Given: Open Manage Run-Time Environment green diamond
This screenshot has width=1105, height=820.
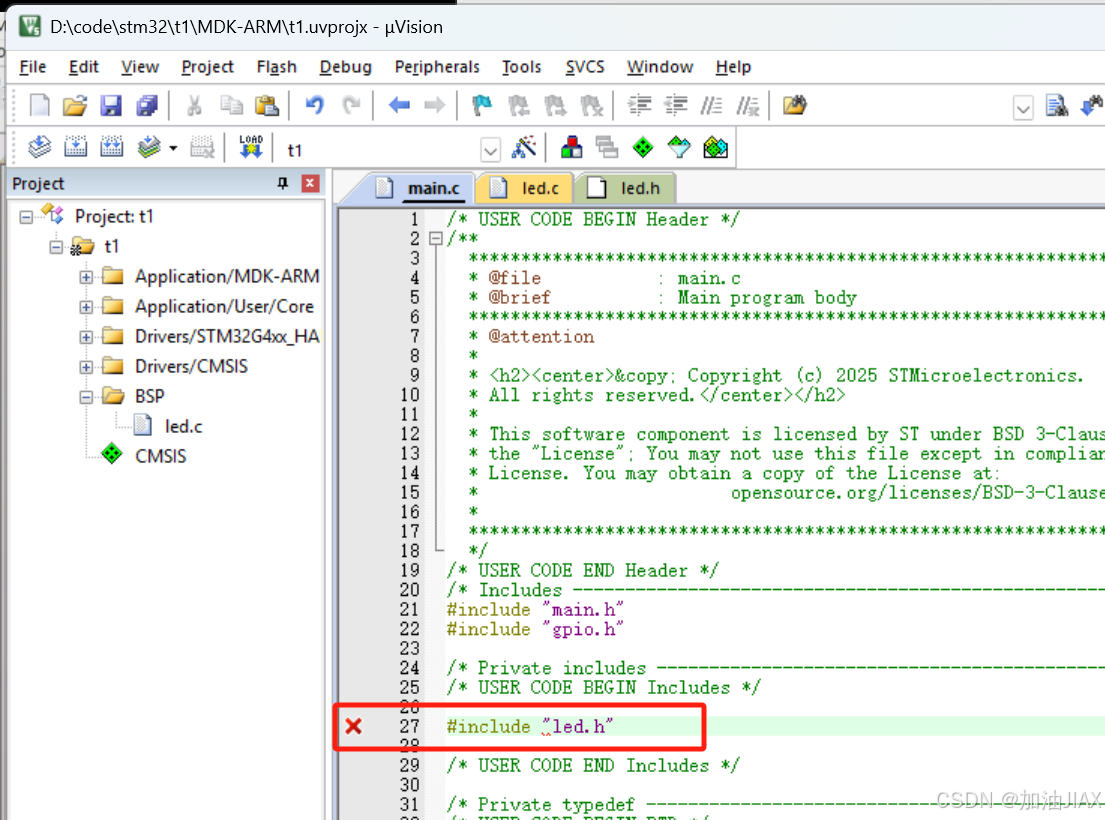Looking at the screenshot, I should tap(643, 147).
